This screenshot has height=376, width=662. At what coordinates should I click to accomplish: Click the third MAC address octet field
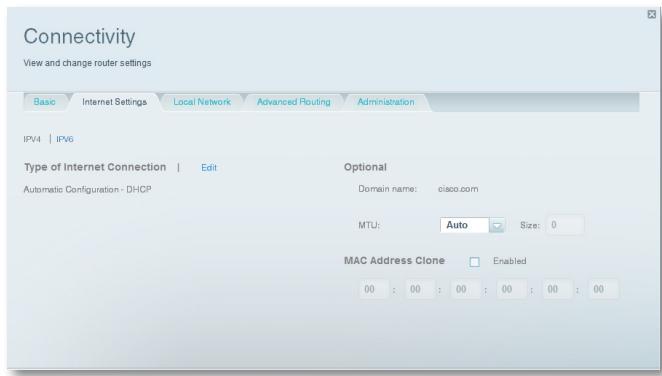pyautogui.click(x=466, y=289)
